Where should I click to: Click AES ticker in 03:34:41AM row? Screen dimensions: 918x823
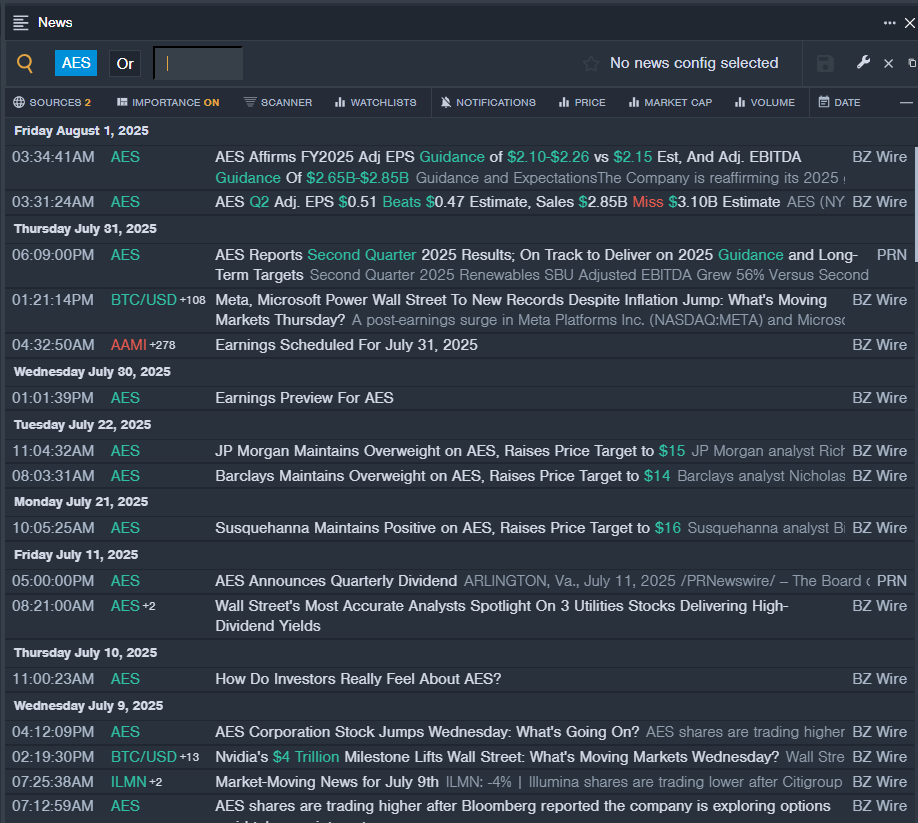coord(125,157)
